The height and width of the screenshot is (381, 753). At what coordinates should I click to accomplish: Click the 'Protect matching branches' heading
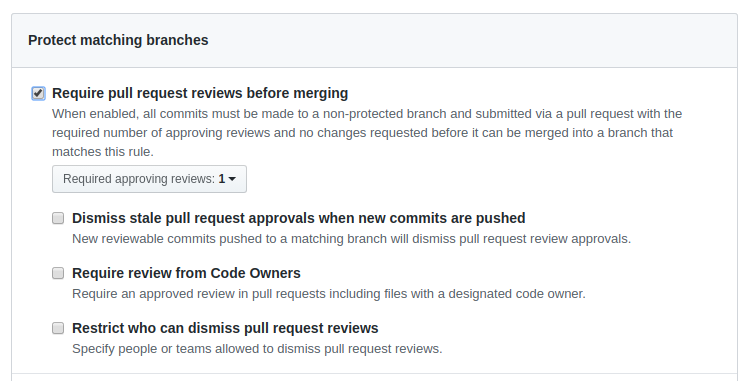pyautogui.click(x=118, y=40)
